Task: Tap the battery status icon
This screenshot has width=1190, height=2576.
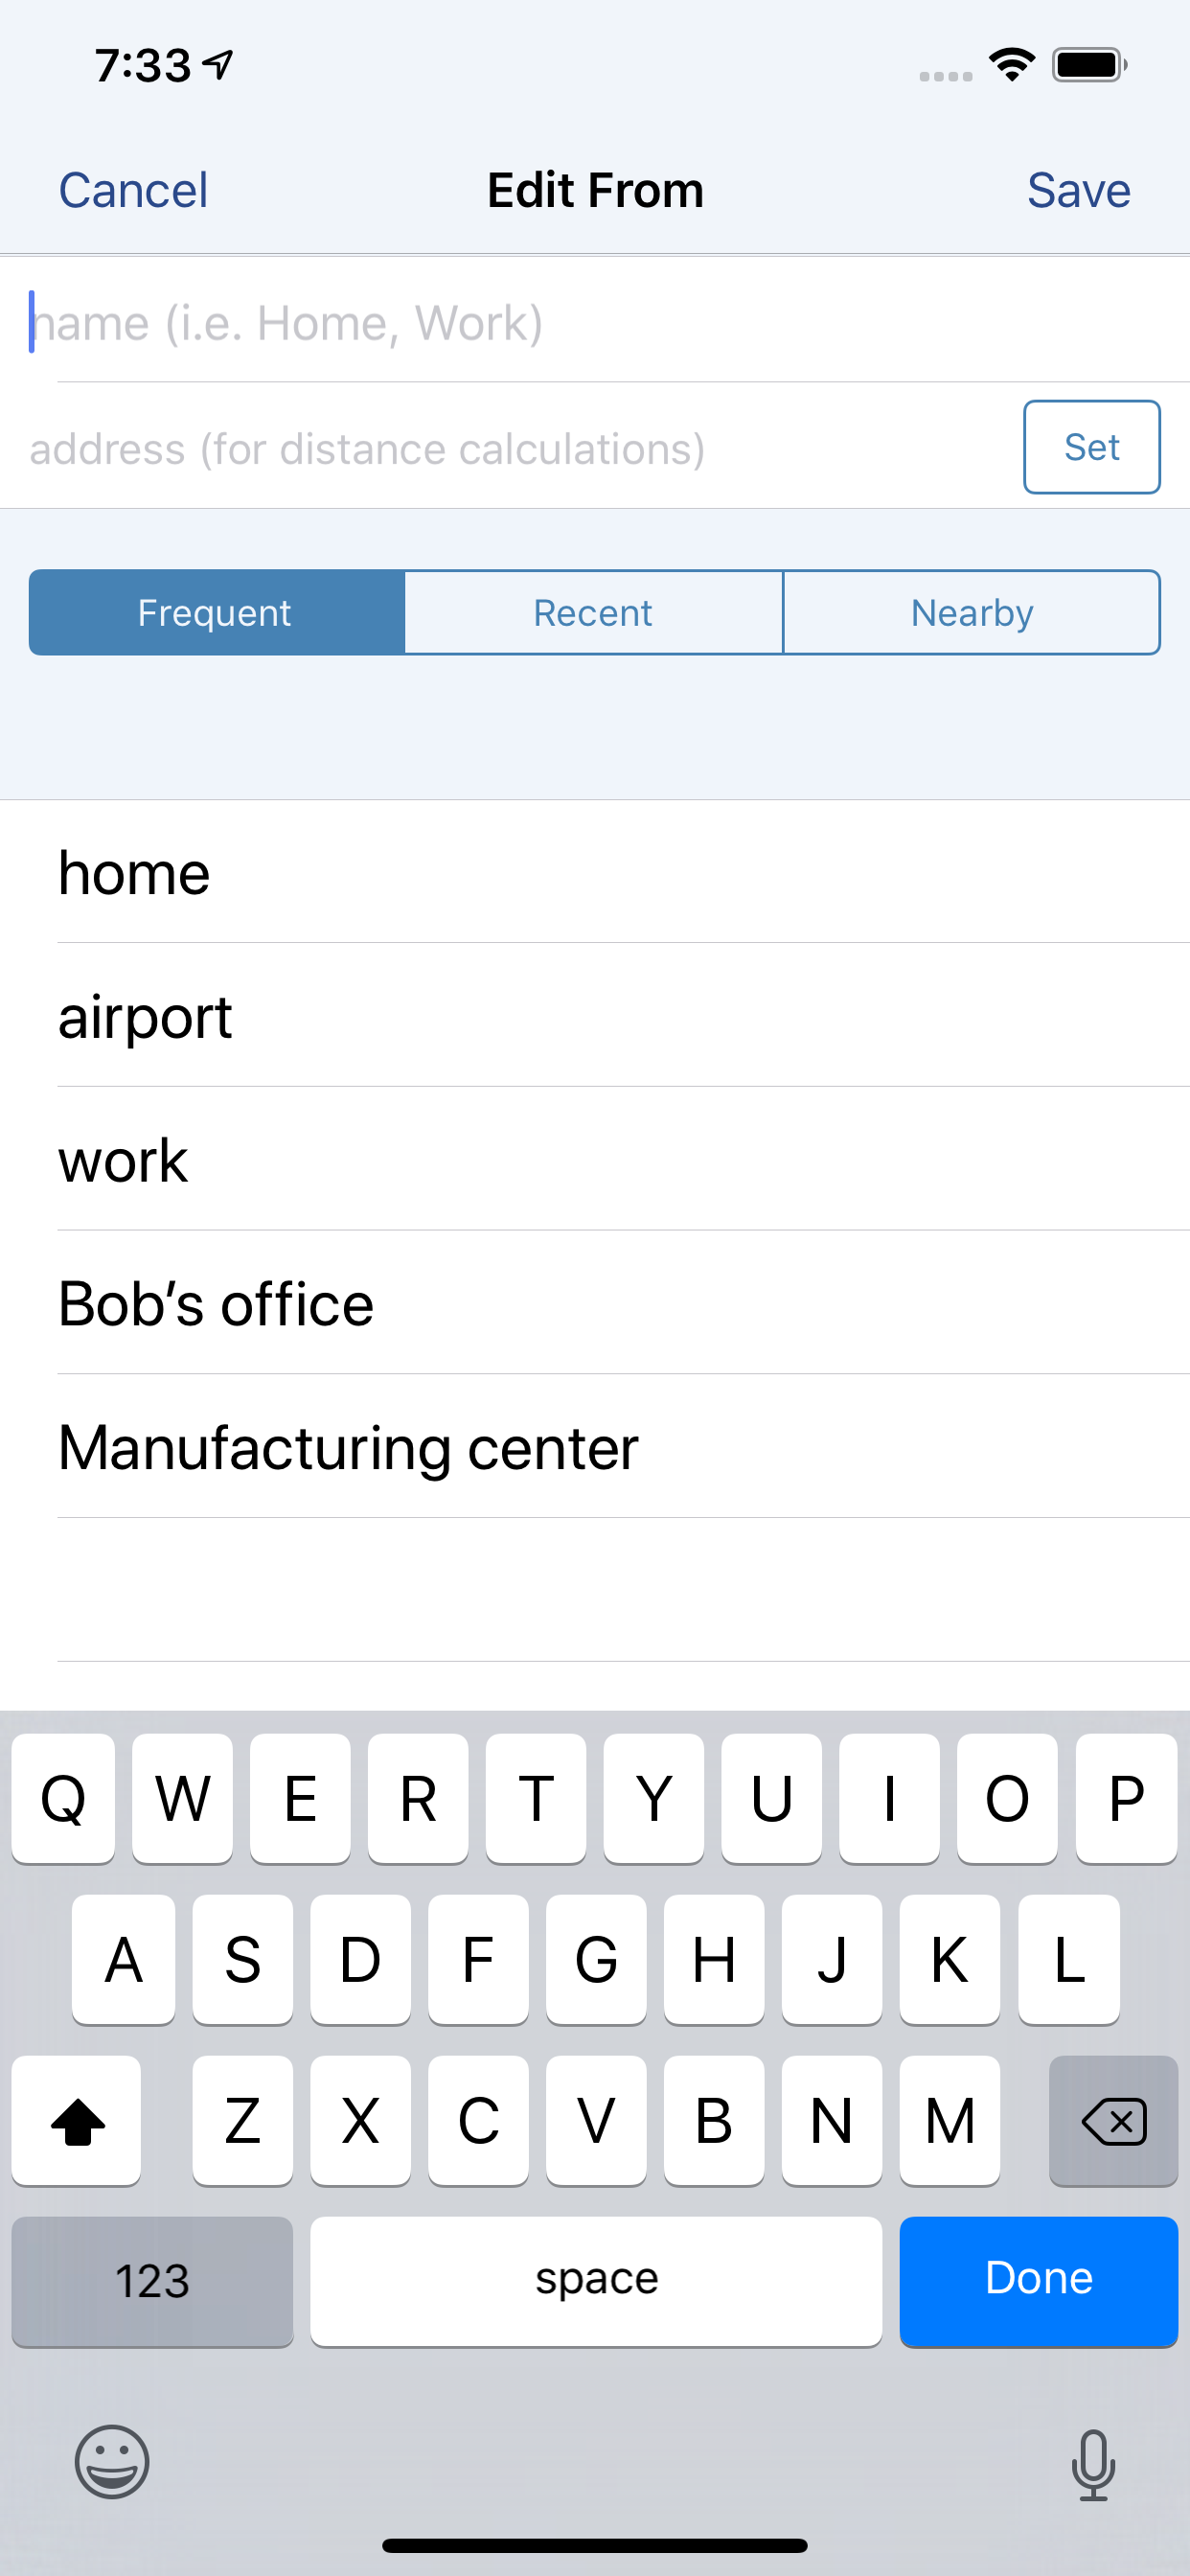Action: coord(1089,65)
